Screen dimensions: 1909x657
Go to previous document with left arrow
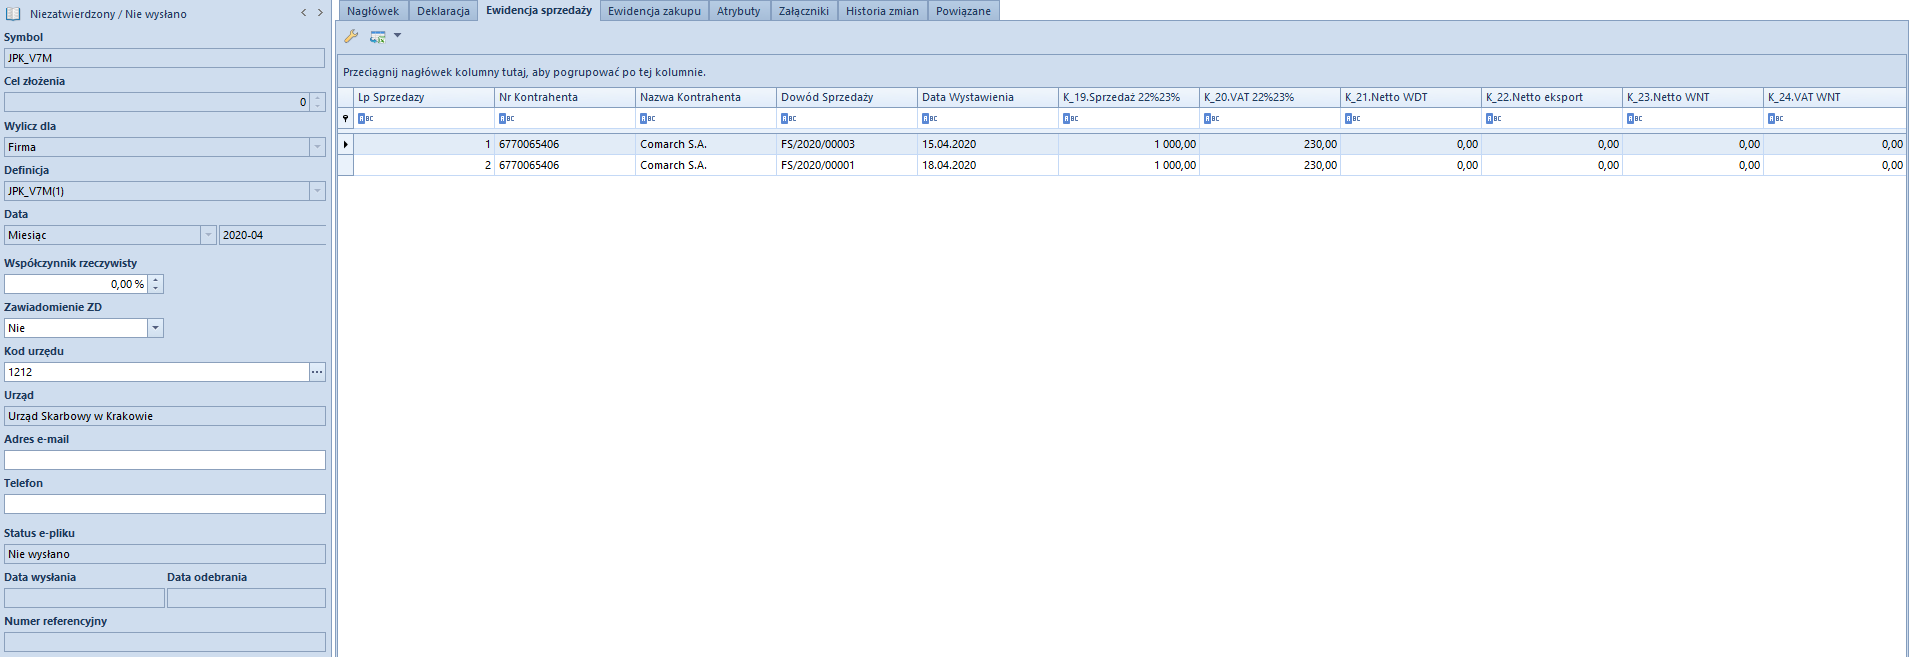click(304, 13)
